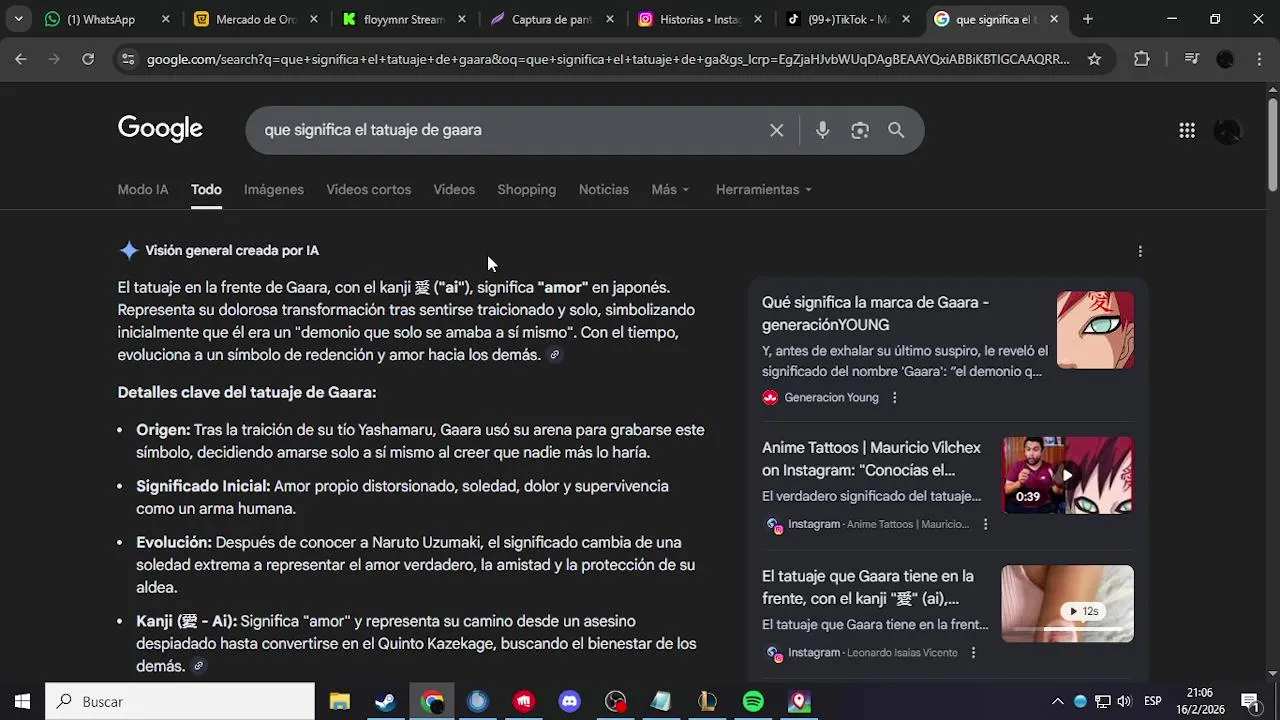Switch to the floyymnr Stream browser tab

click(x=404, y=19)
